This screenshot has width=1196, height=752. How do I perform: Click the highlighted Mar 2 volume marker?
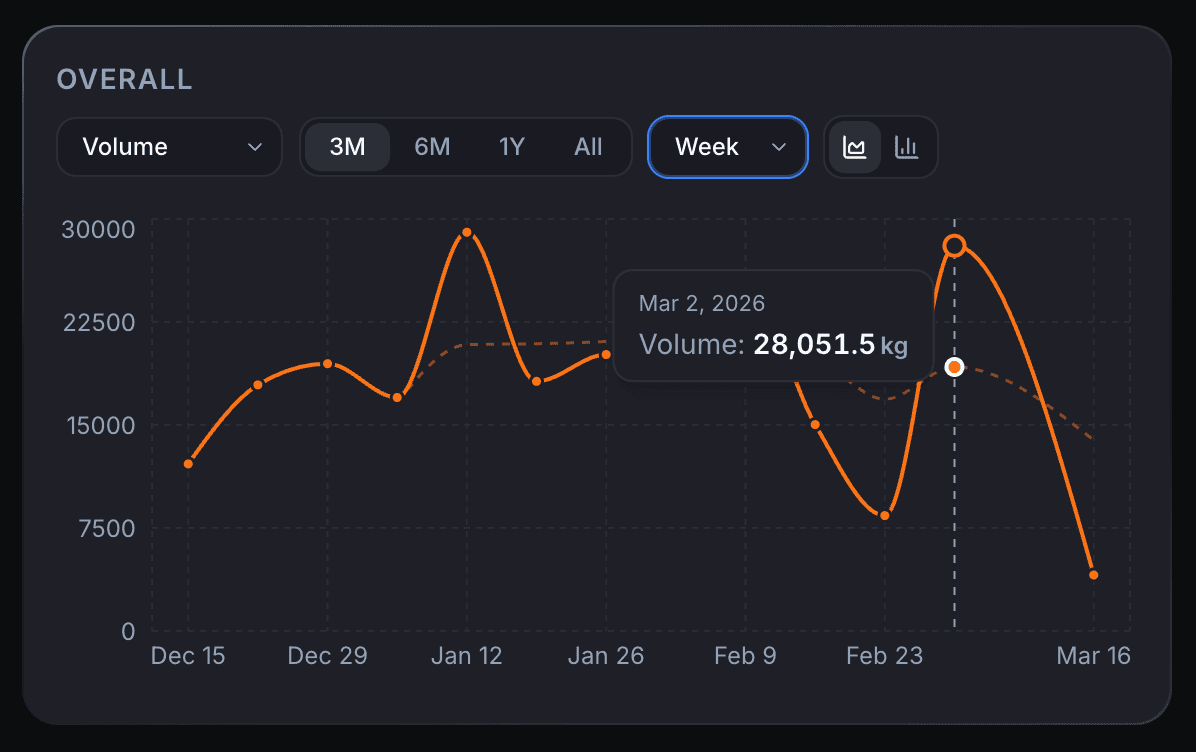click(x=954, y=246)
